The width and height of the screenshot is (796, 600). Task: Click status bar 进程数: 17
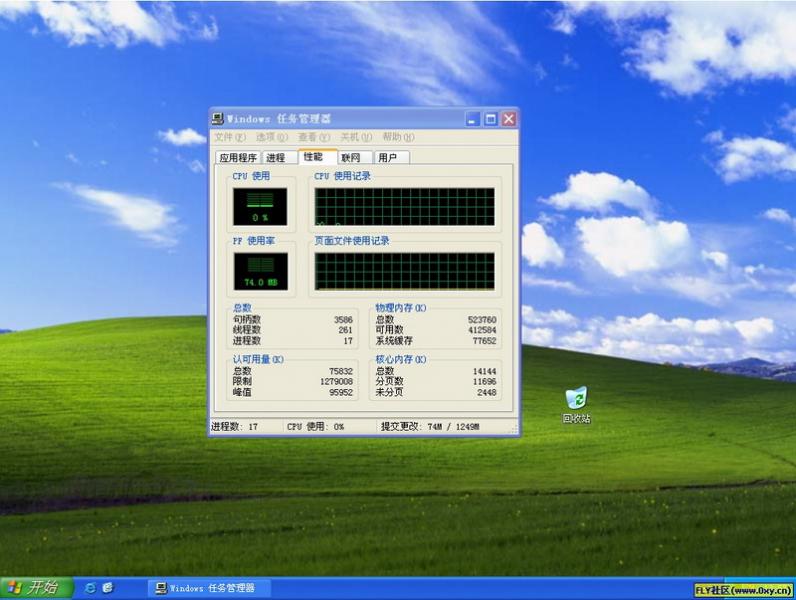coord(235,426)
